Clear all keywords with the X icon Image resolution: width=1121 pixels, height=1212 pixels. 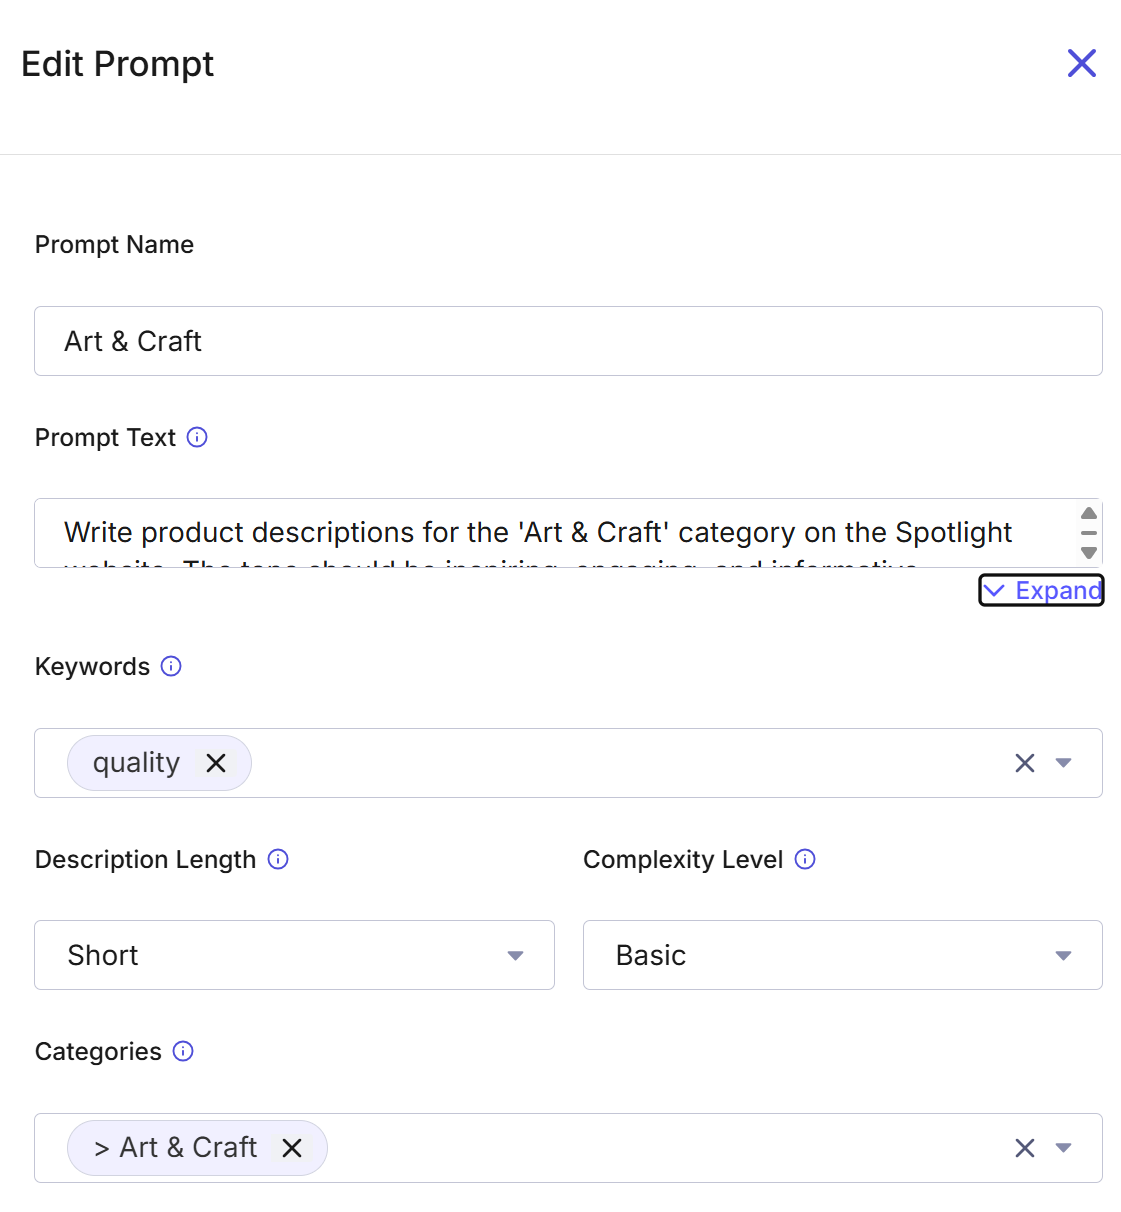(1025, 763)
